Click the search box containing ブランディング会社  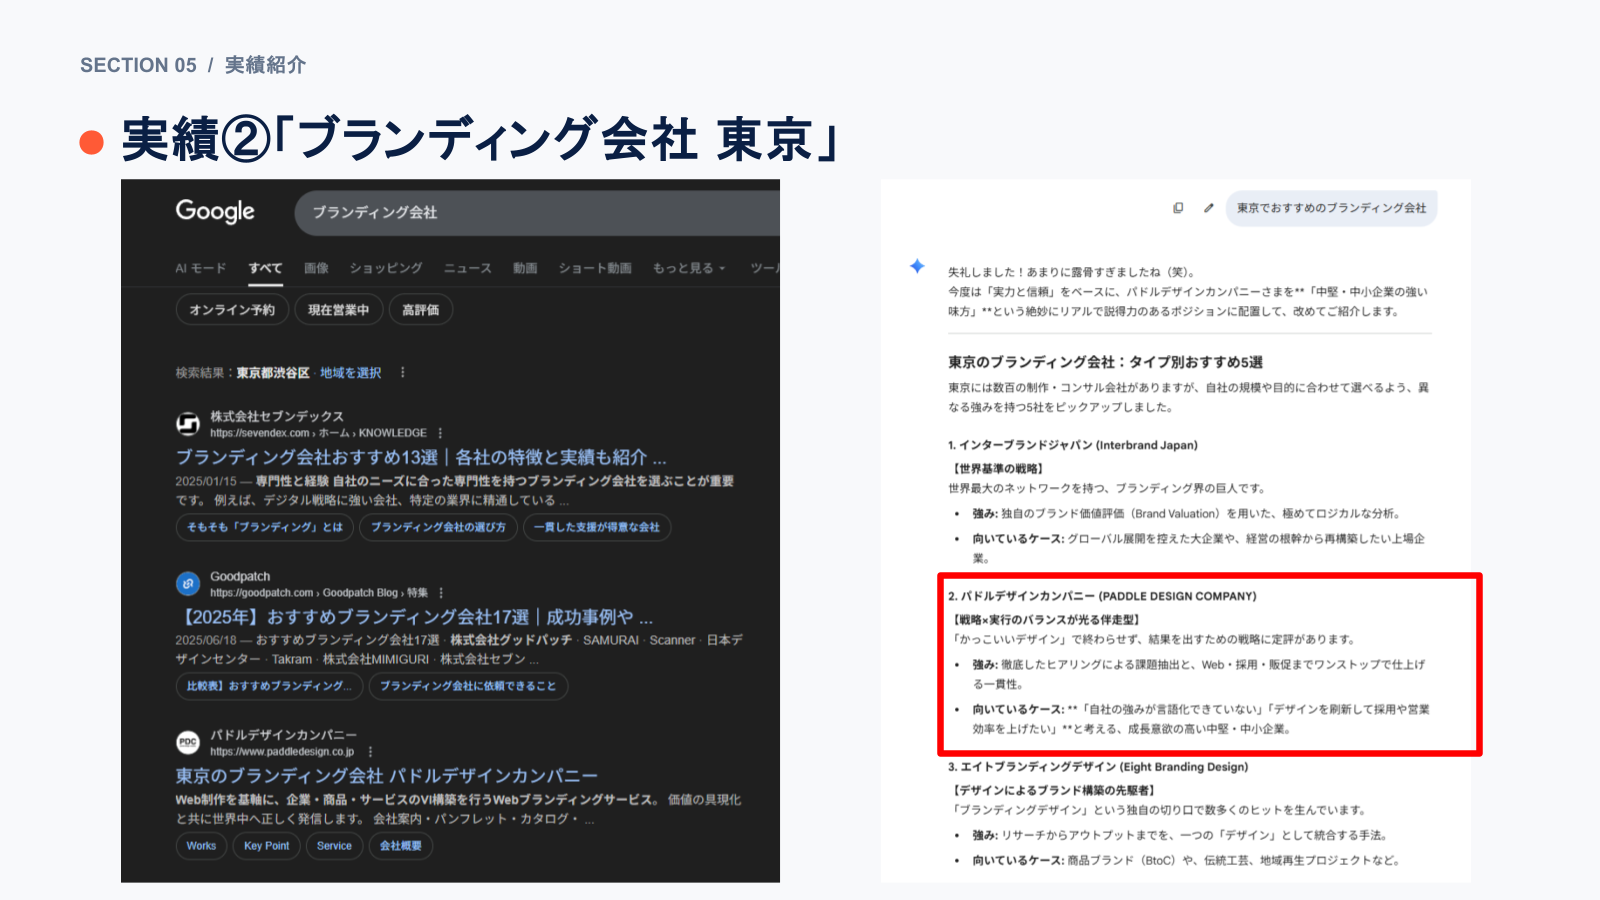pos(537,213)
